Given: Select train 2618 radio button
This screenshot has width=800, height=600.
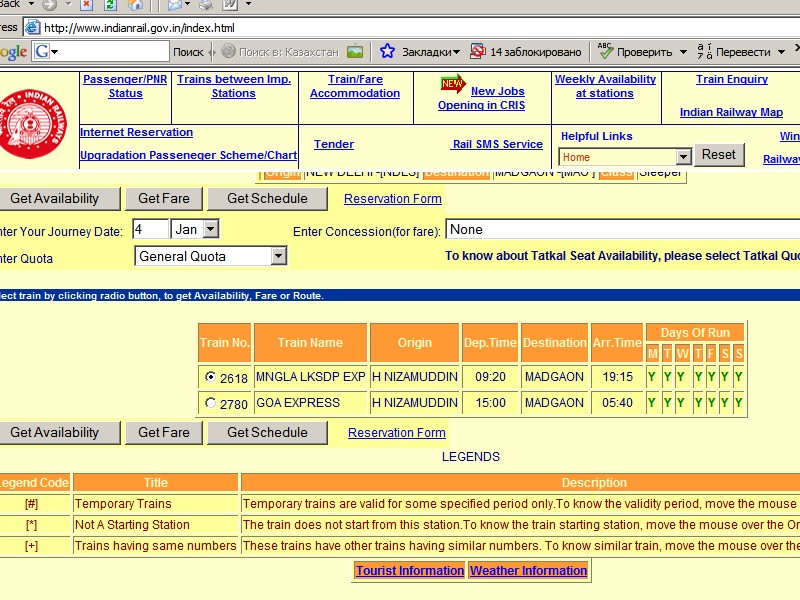Looking at the screenshot, I should (x=210, y=378).
